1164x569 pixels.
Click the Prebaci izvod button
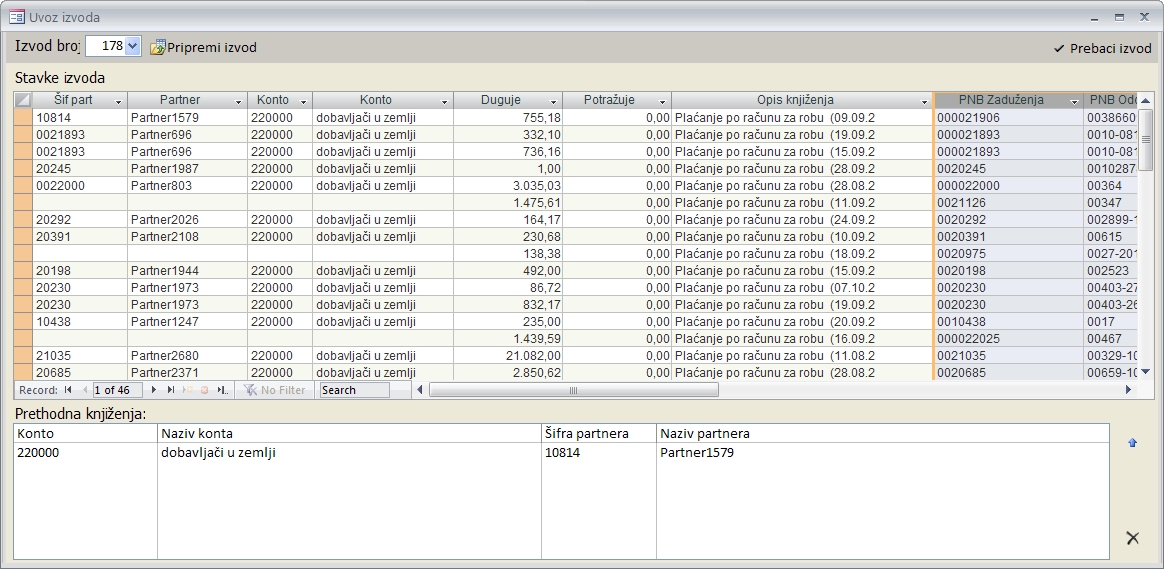pos(1103,48)
